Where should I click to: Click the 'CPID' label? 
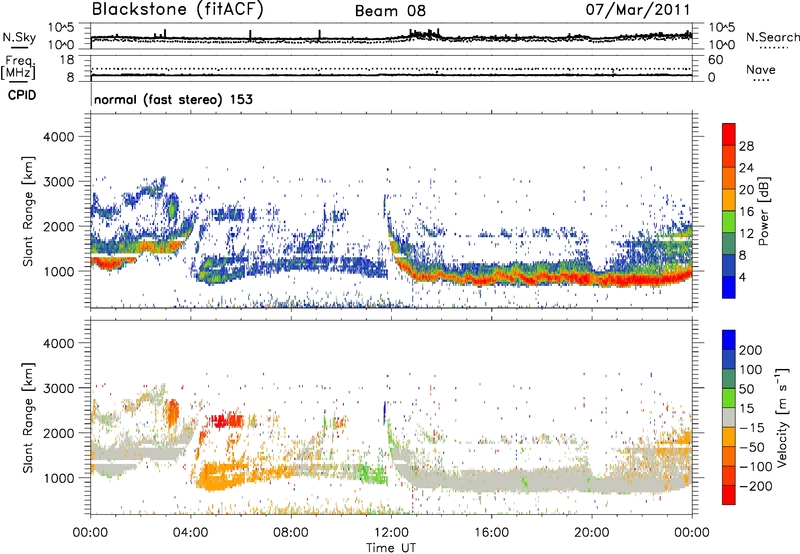tap(22, 95)
